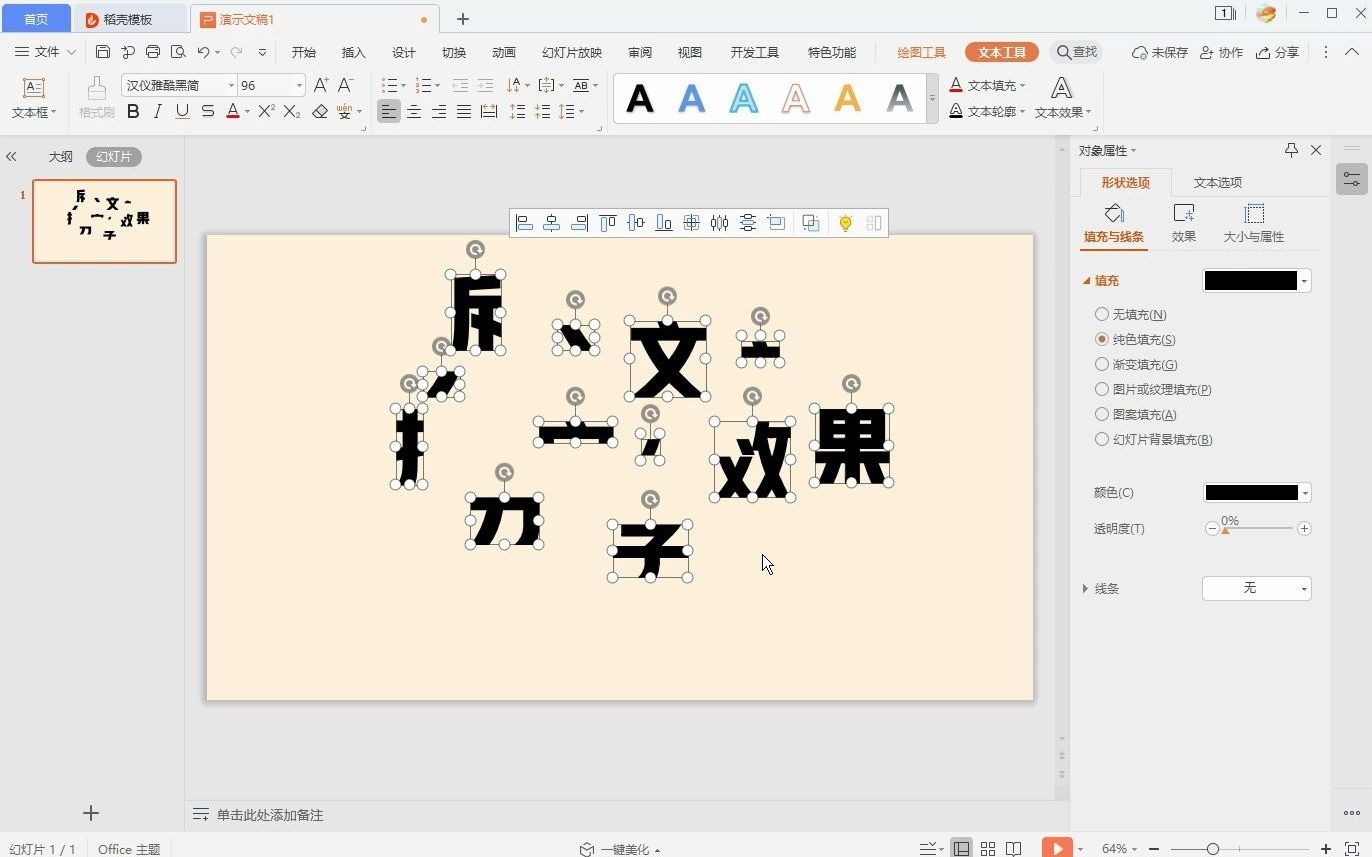
Task: Switch to slide sorter view
Action: 988,848
